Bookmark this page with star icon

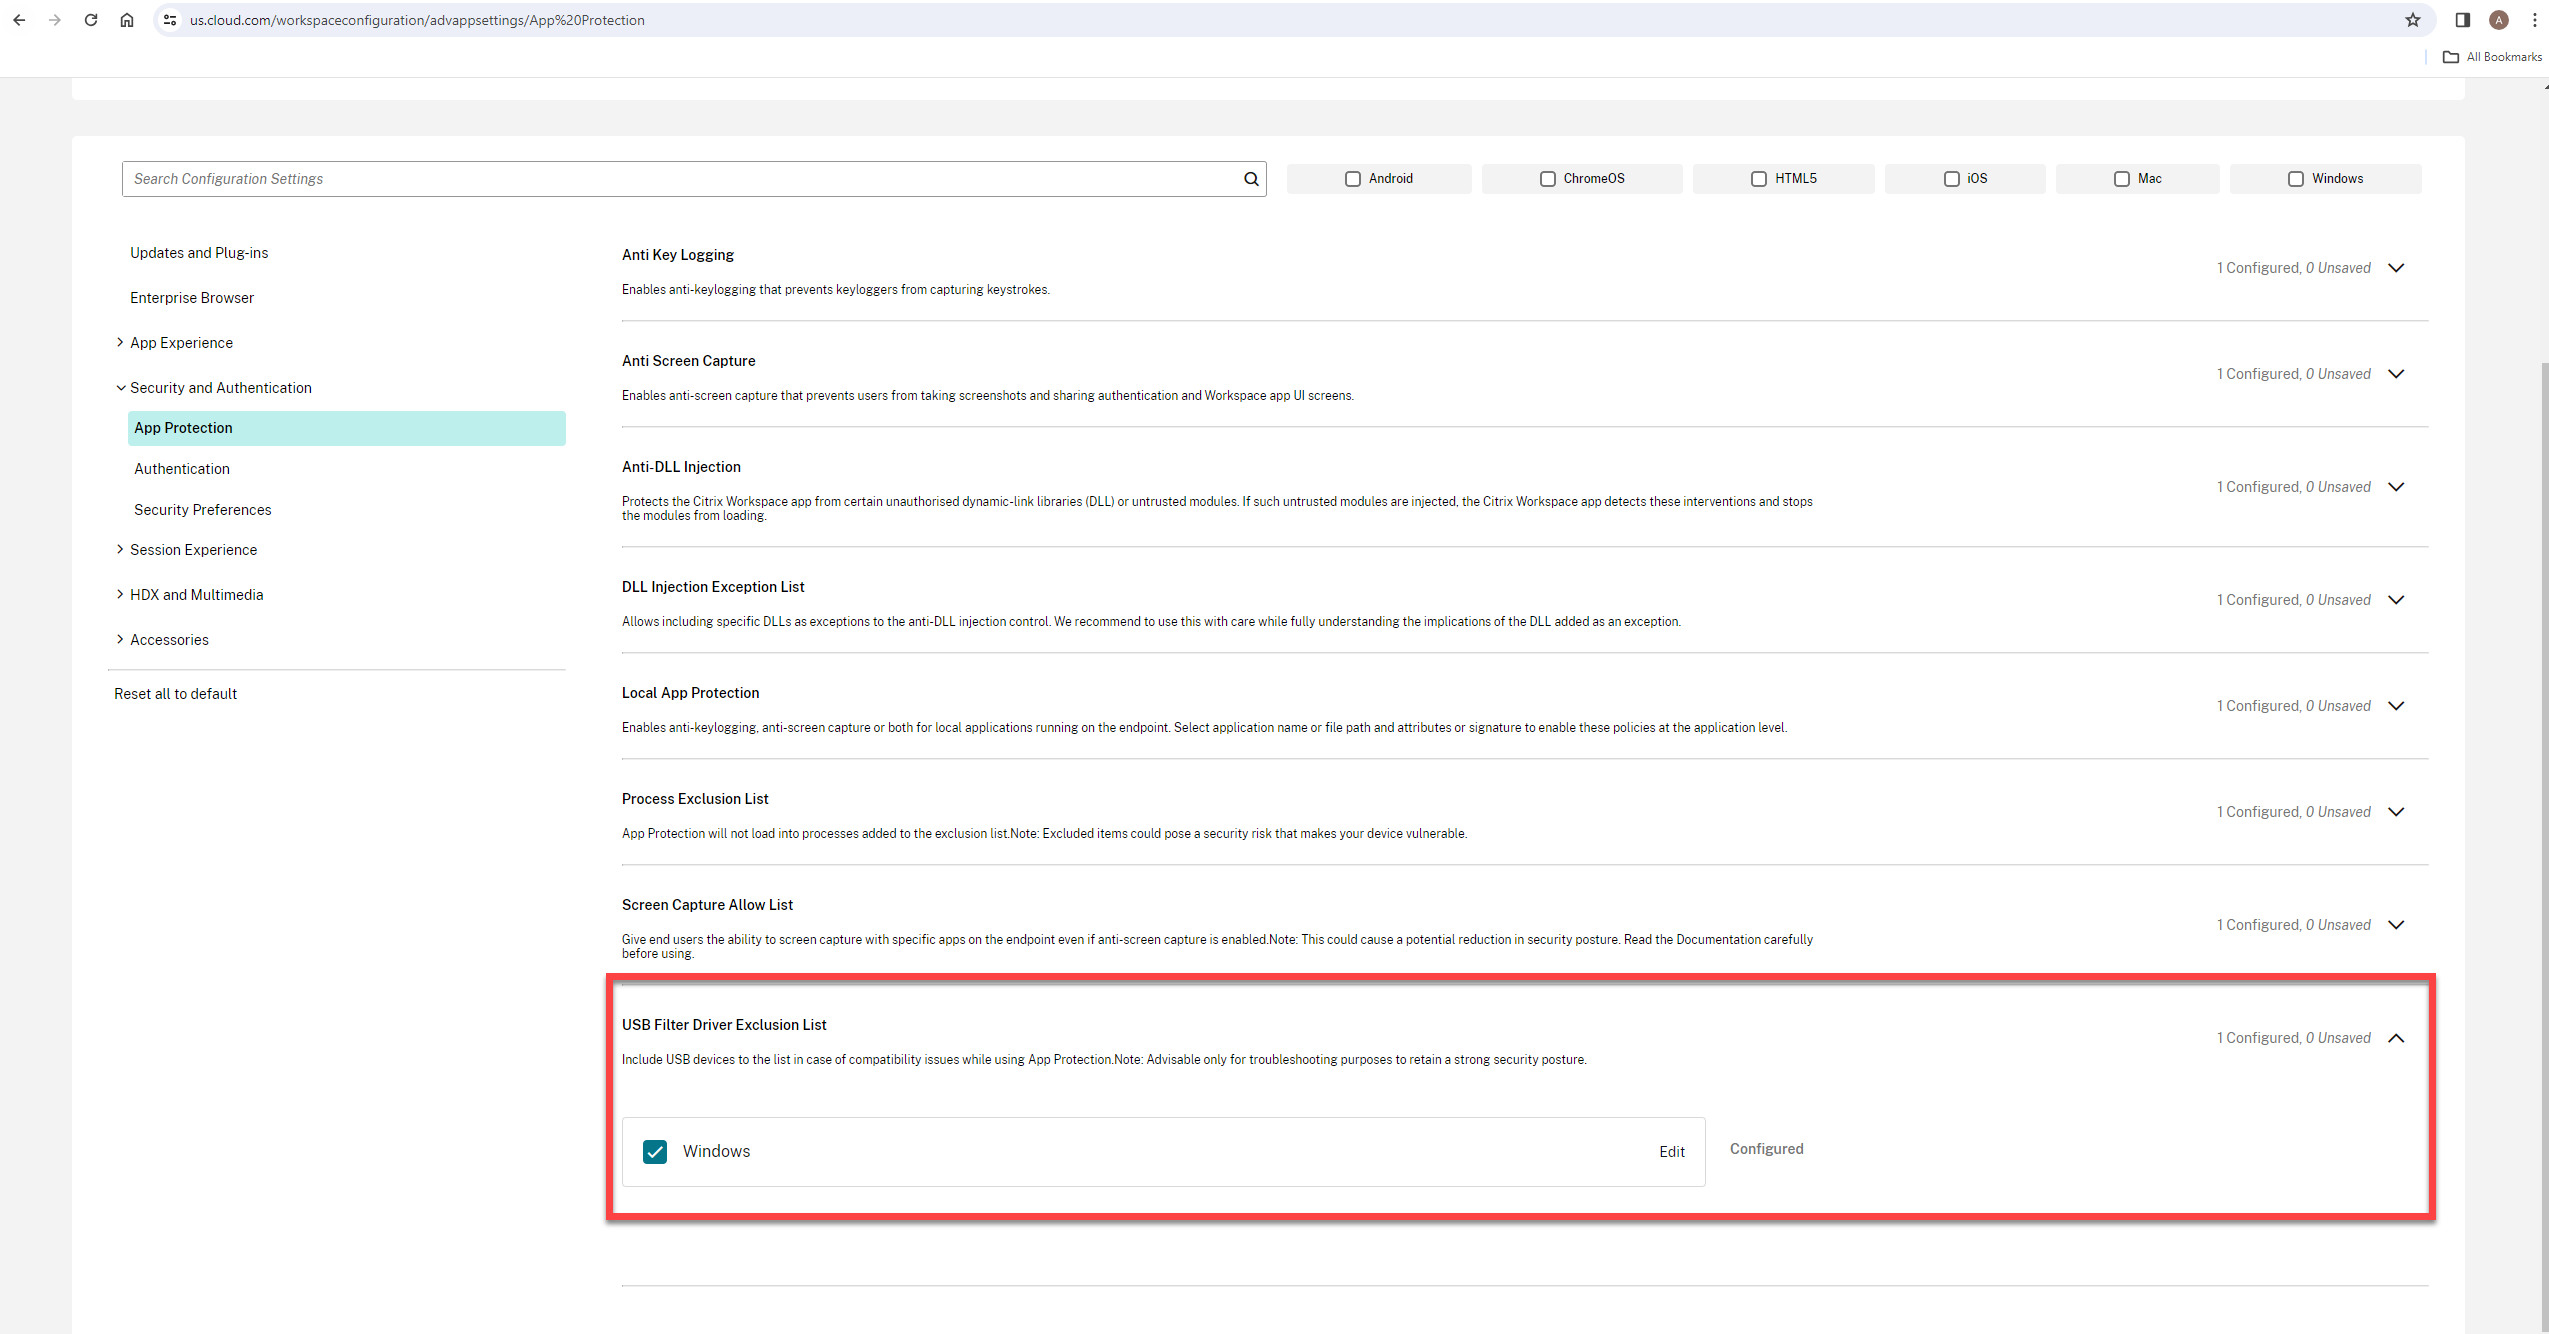pos(2412,20)
